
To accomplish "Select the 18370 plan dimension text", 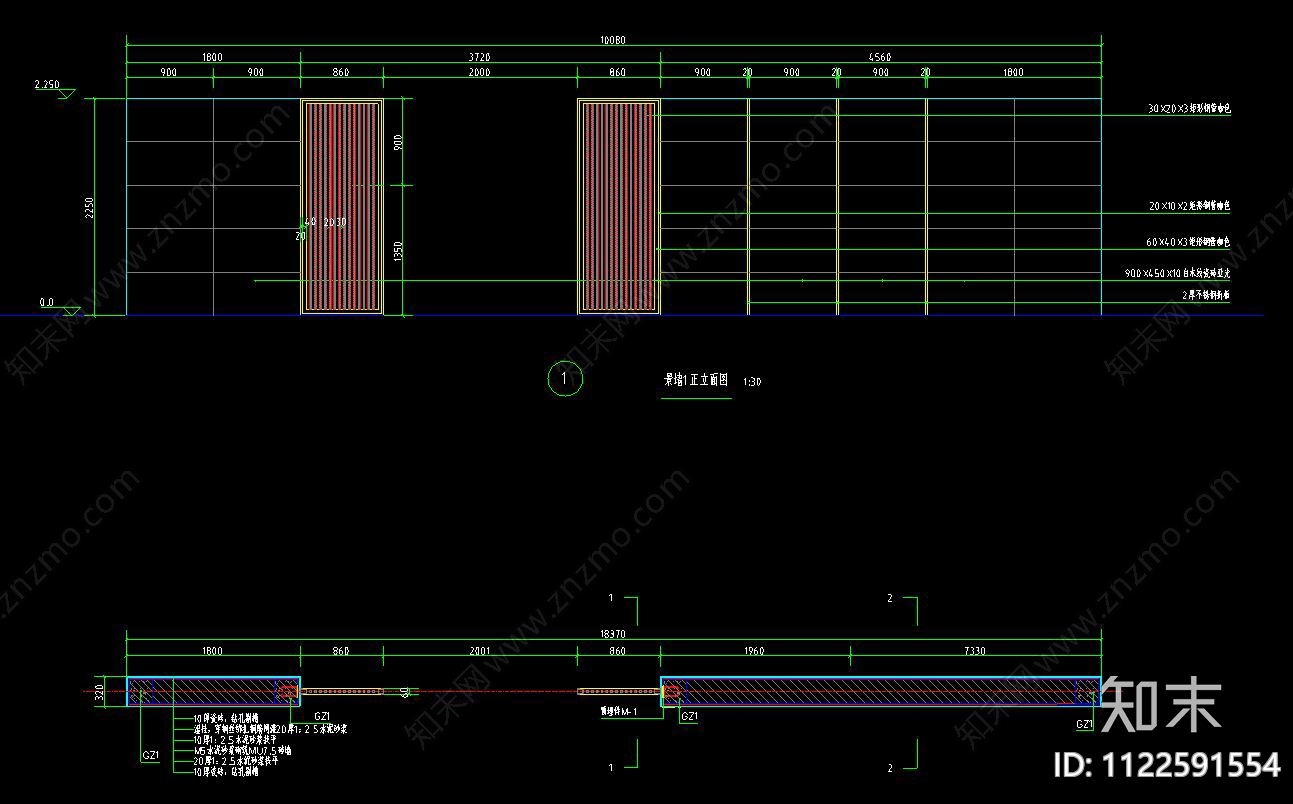I will pos(613,634).
